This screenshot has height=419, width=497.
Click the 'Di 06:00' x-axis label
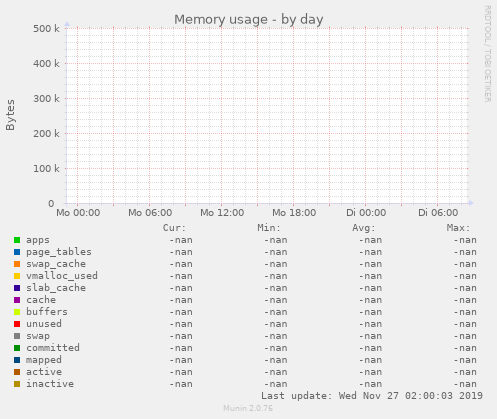(x=438, y=213)
